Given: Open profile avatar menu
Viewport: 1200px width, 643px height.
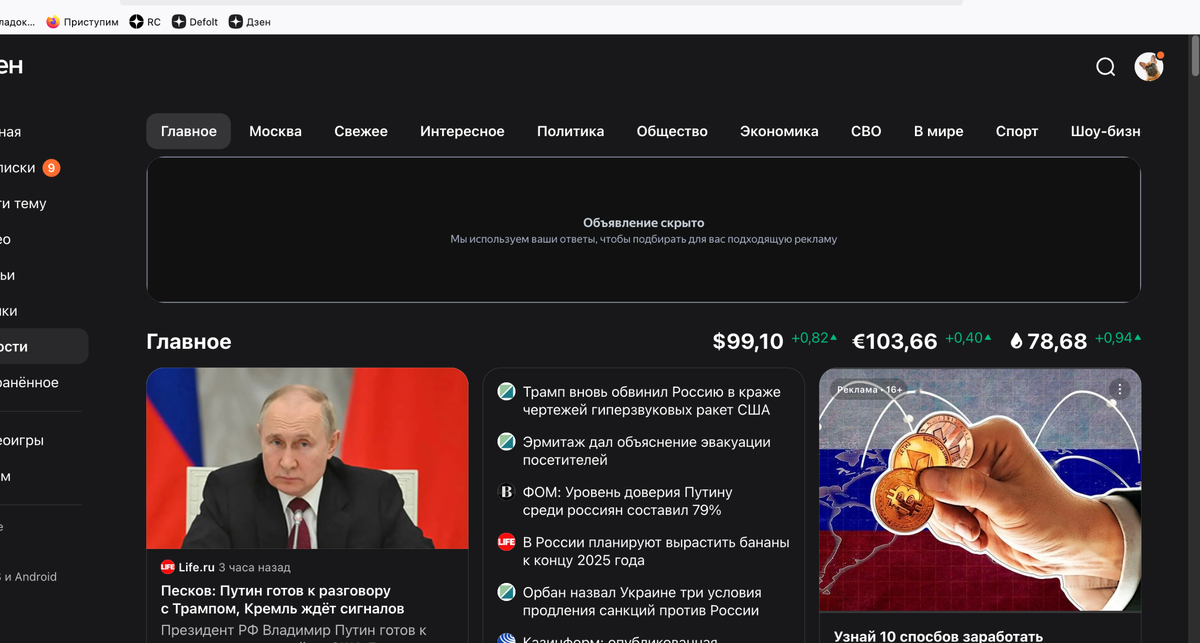Looking at the screenshot, I should click(x=1148, y=66).
